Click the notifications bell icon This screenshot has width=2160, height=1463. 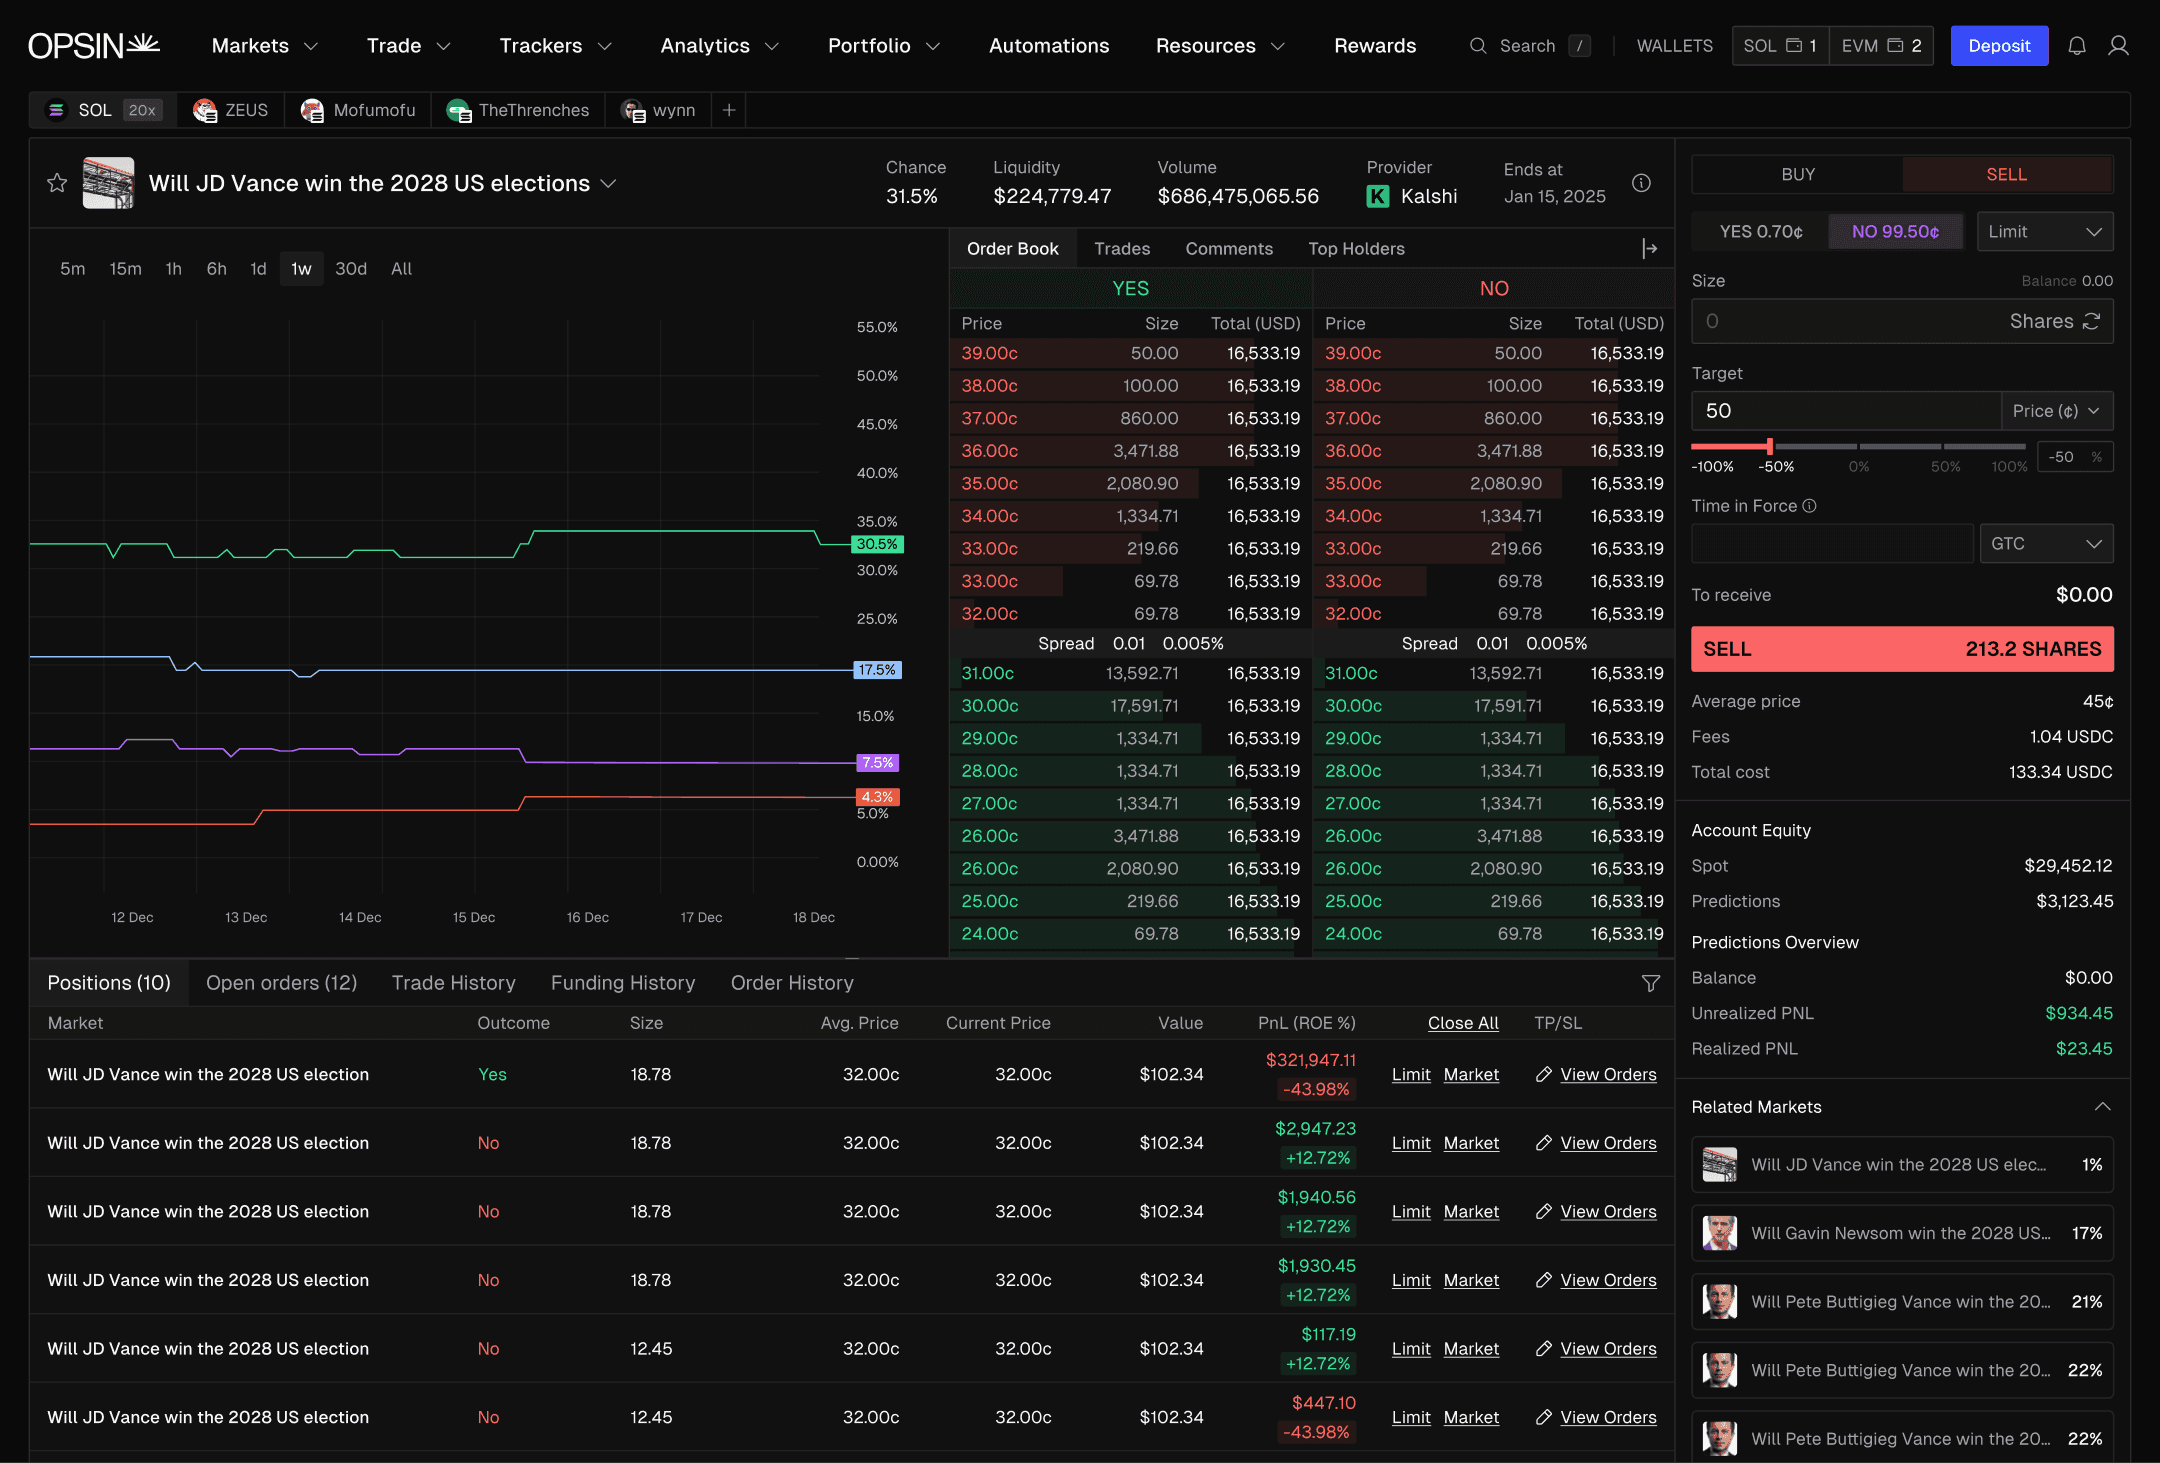tap(2077, 46)
